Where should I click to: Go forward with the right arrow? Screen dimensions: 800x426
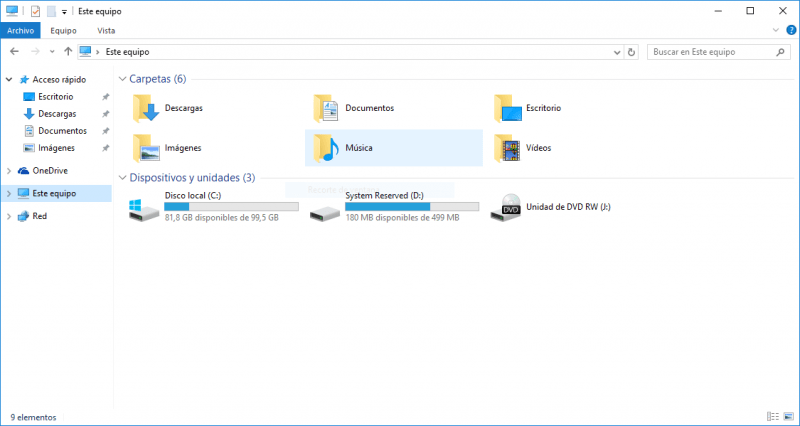tap(35, 52)
